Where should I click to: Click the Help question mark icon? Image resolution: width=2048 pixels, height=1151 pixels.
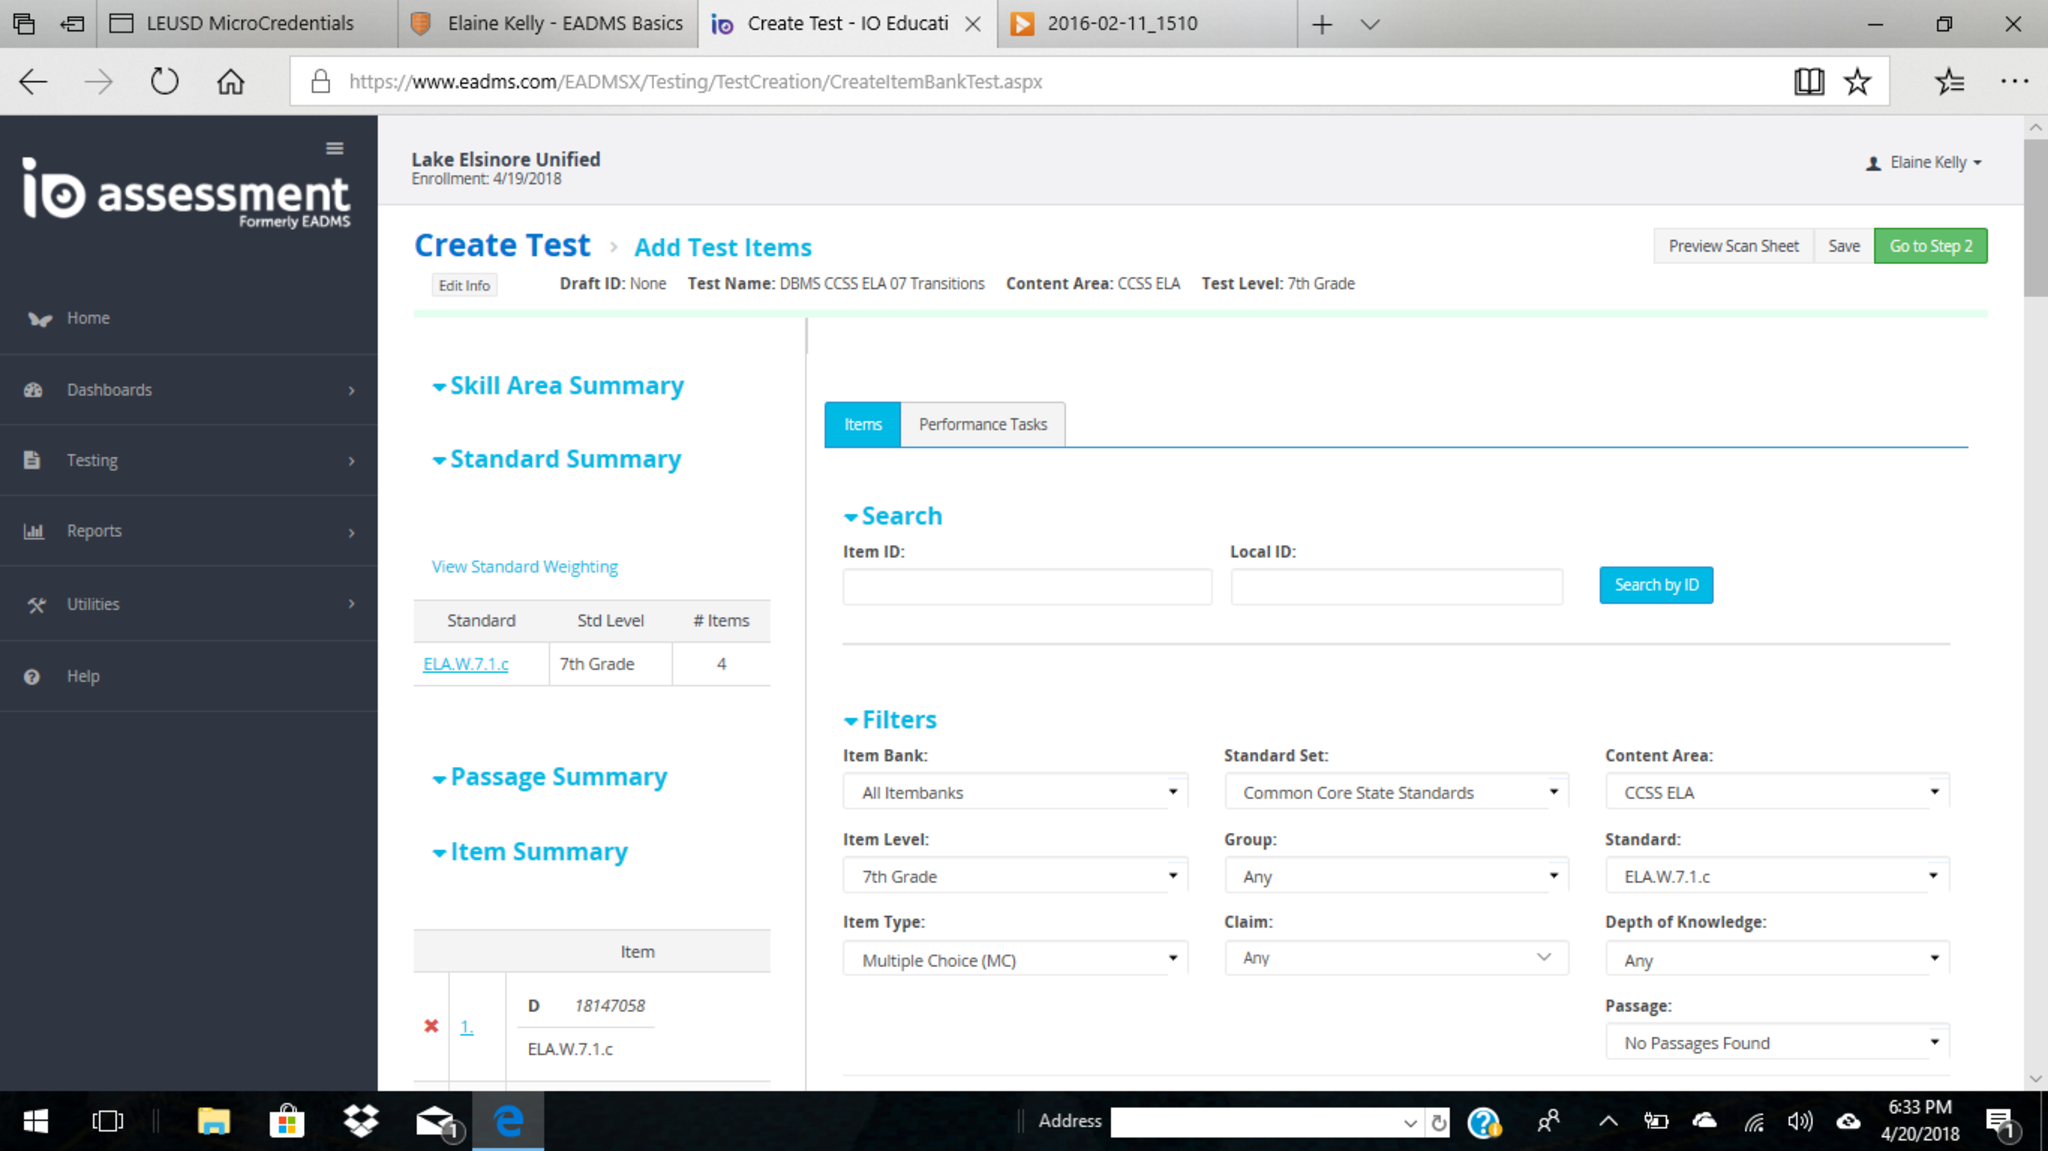point(32,677)
